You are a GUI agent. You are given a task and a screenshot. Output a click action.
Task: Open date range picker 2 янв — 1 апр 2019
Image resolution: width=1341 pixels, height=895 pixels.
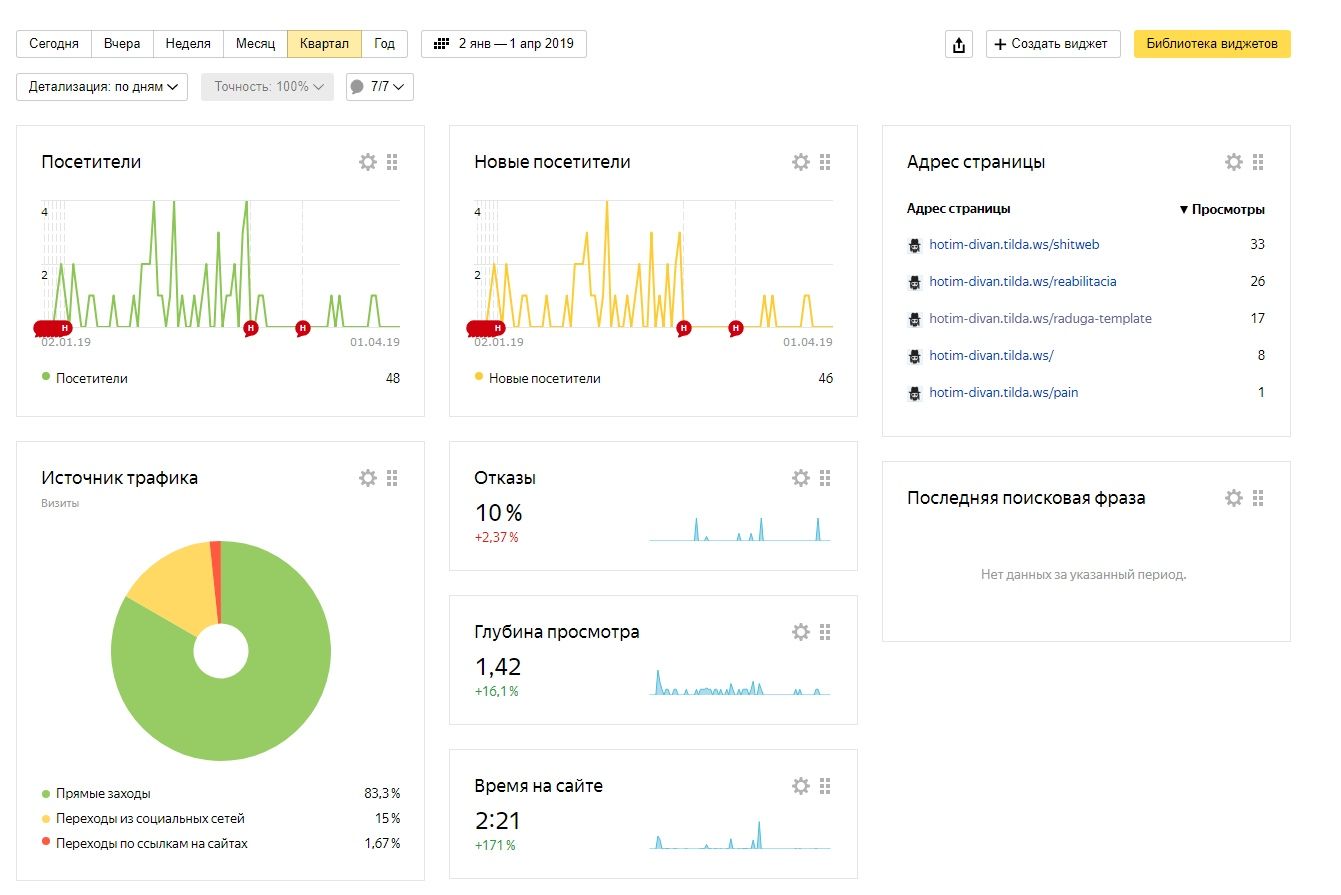coord(504,44)
